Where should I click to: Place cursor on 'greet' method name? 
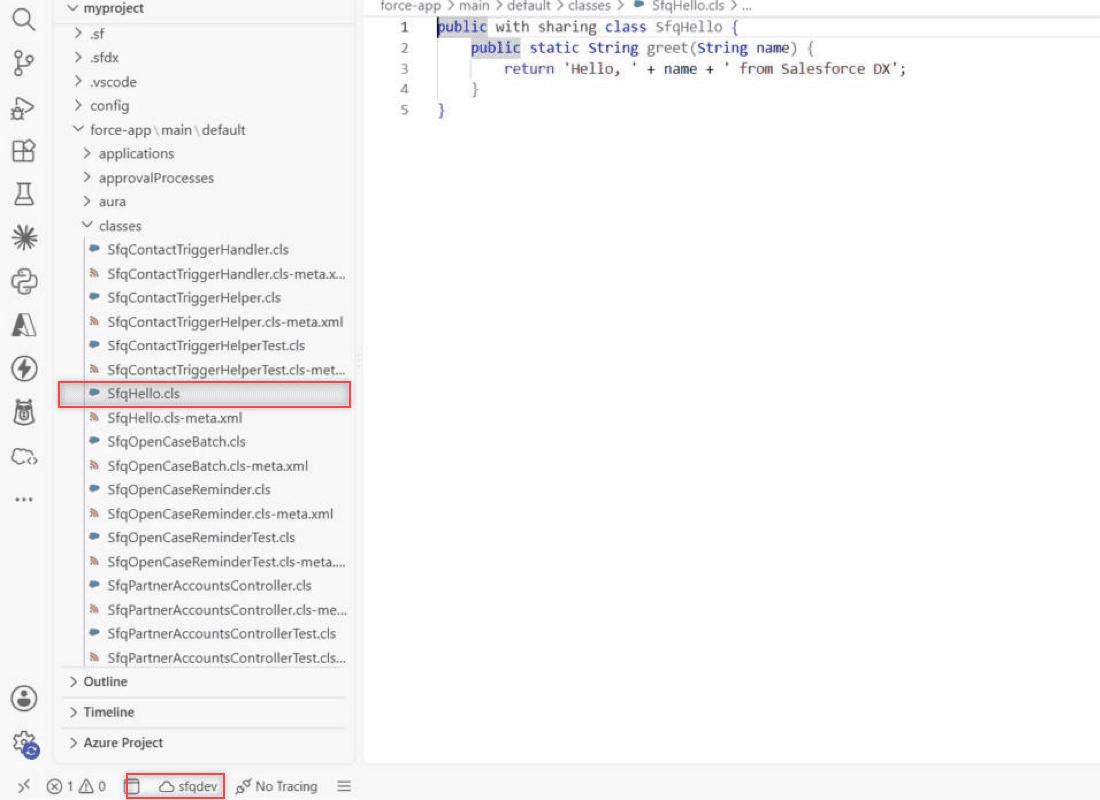click(x=668, y=48)
